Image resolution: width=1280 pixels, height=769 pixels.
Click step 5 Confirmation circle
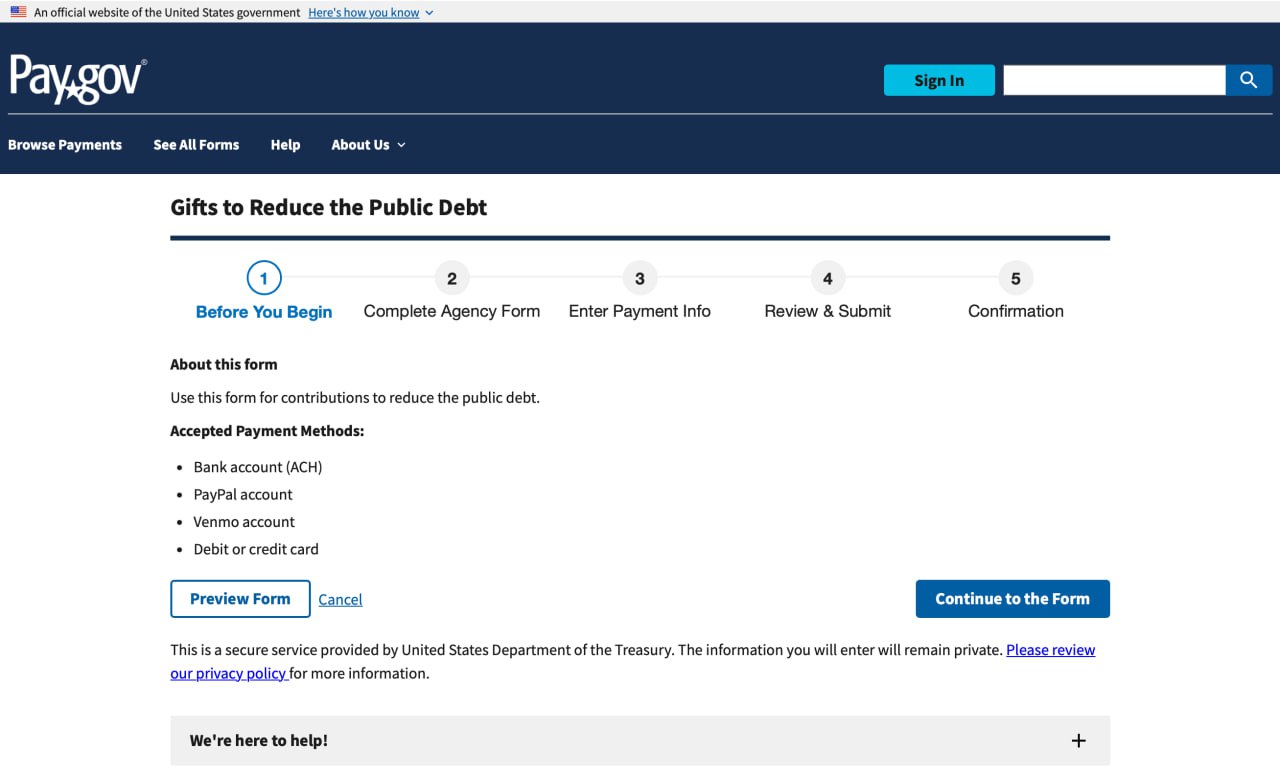pyautogui.click(x=1015, y=278)
